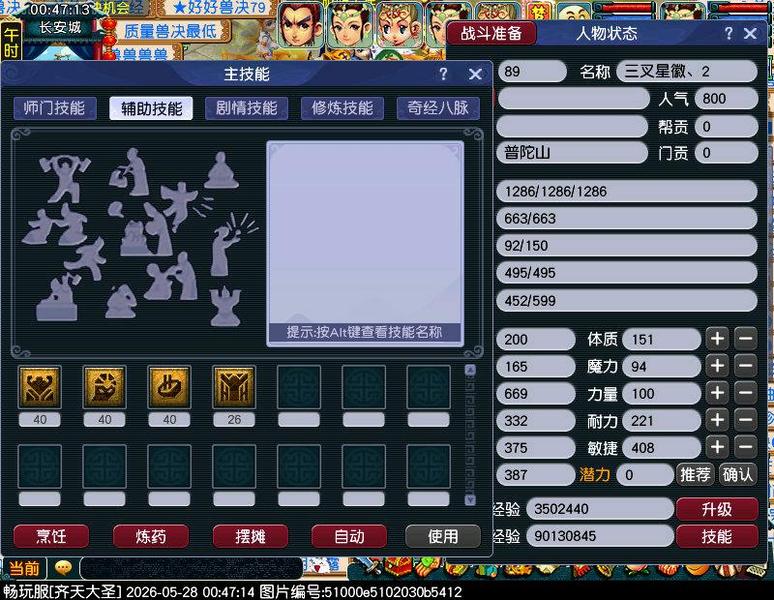
Task: Open the 战斗准备 tab
Action: point(491,34)
